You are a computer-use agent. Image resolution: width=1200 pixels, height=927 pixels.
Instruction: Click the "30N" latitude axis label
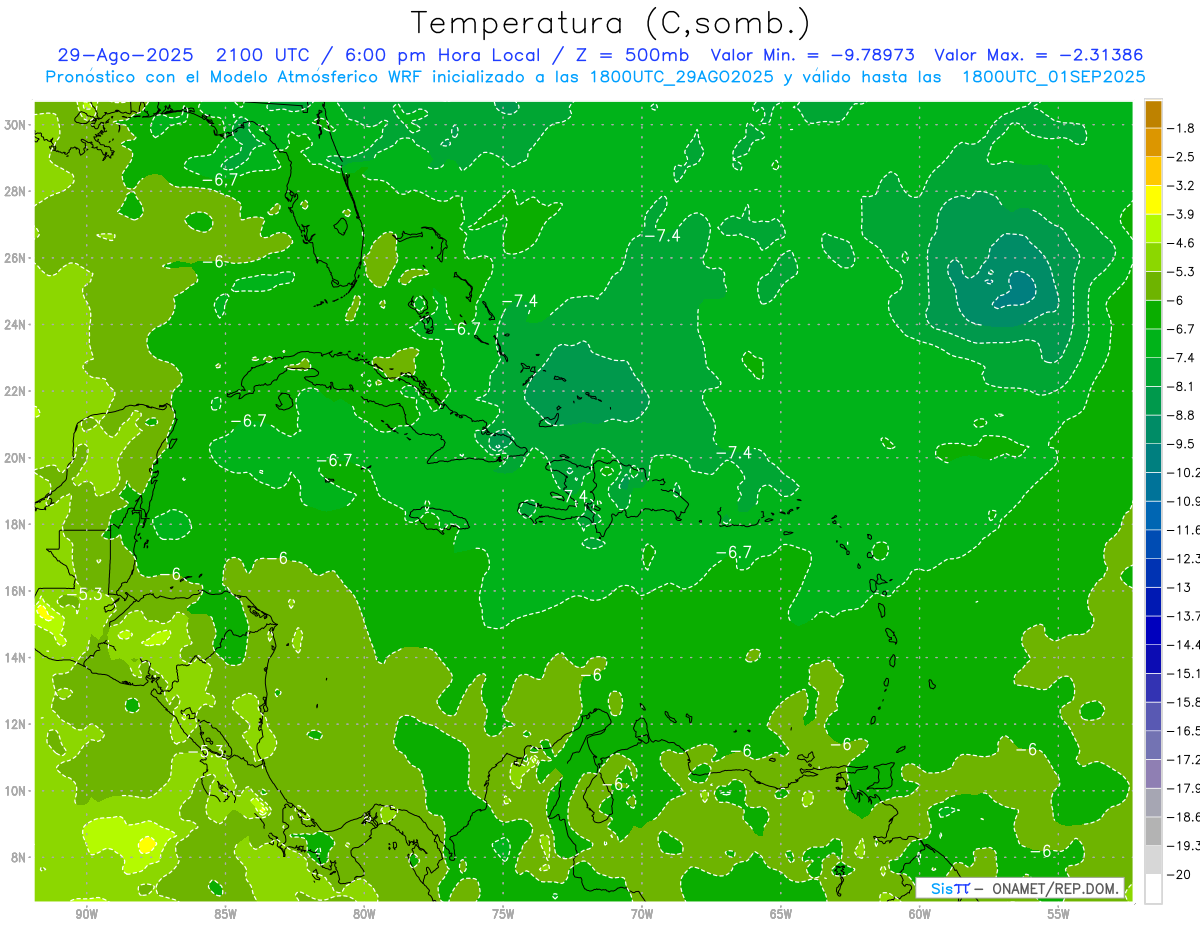point(15,125)
